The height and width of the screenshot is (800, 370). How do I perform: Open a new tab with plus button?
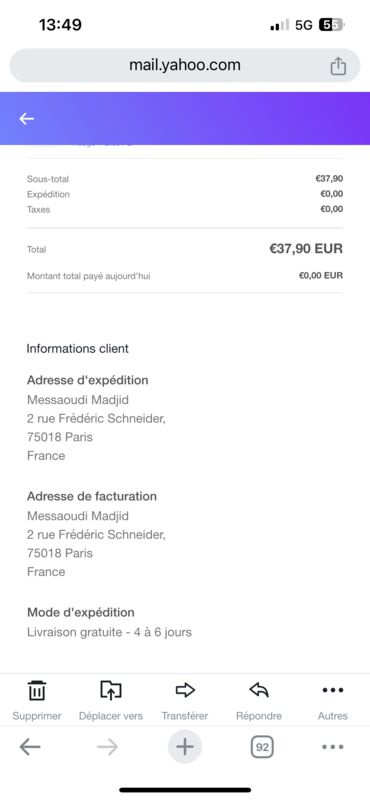185,747
